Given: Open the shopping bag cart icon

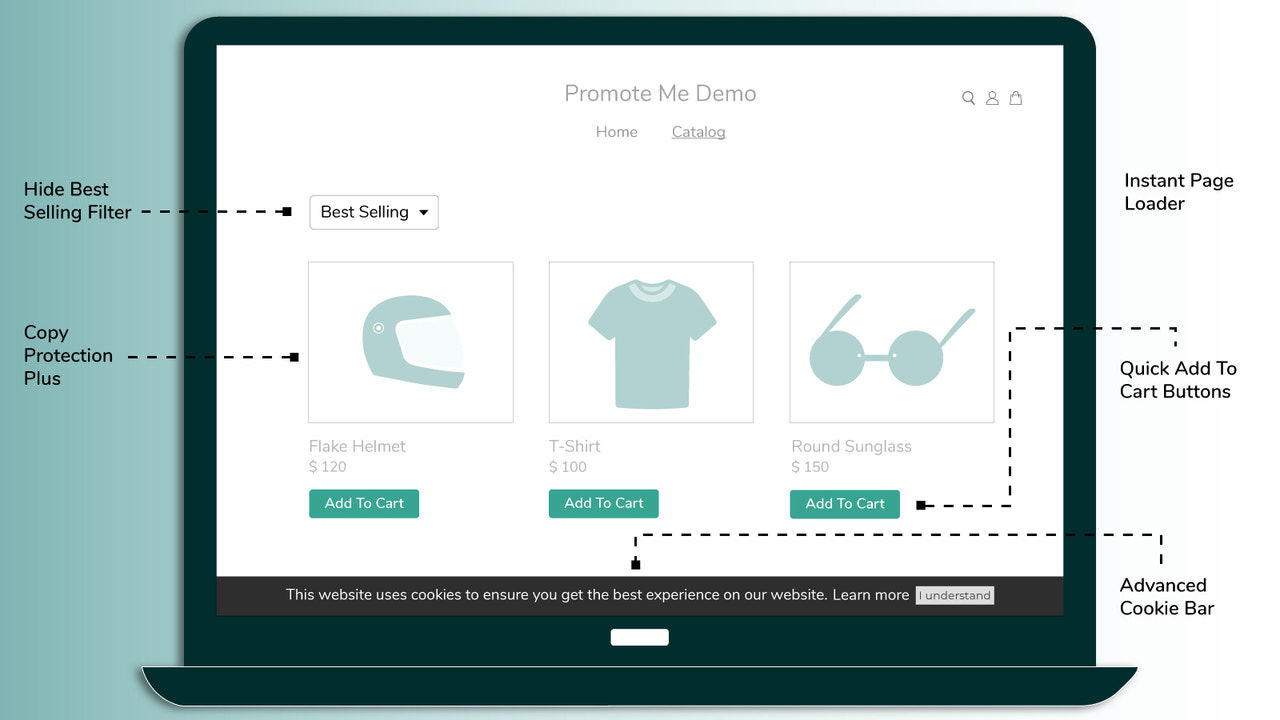Looking at the screenshot, I should click(1016, 97).
